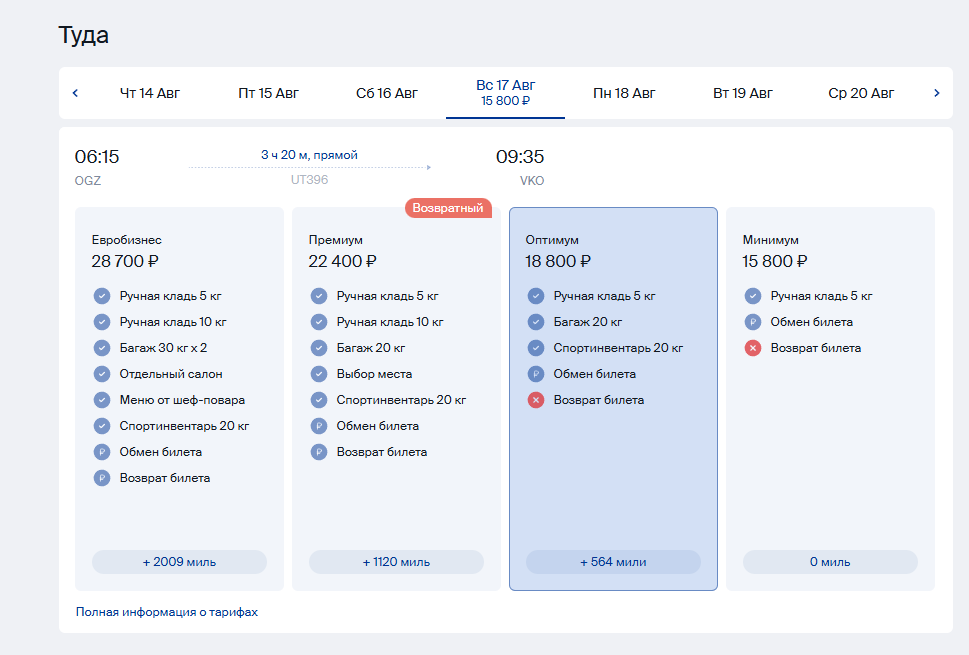Switch to Пн 18 Авг date tab

(624, 93)
